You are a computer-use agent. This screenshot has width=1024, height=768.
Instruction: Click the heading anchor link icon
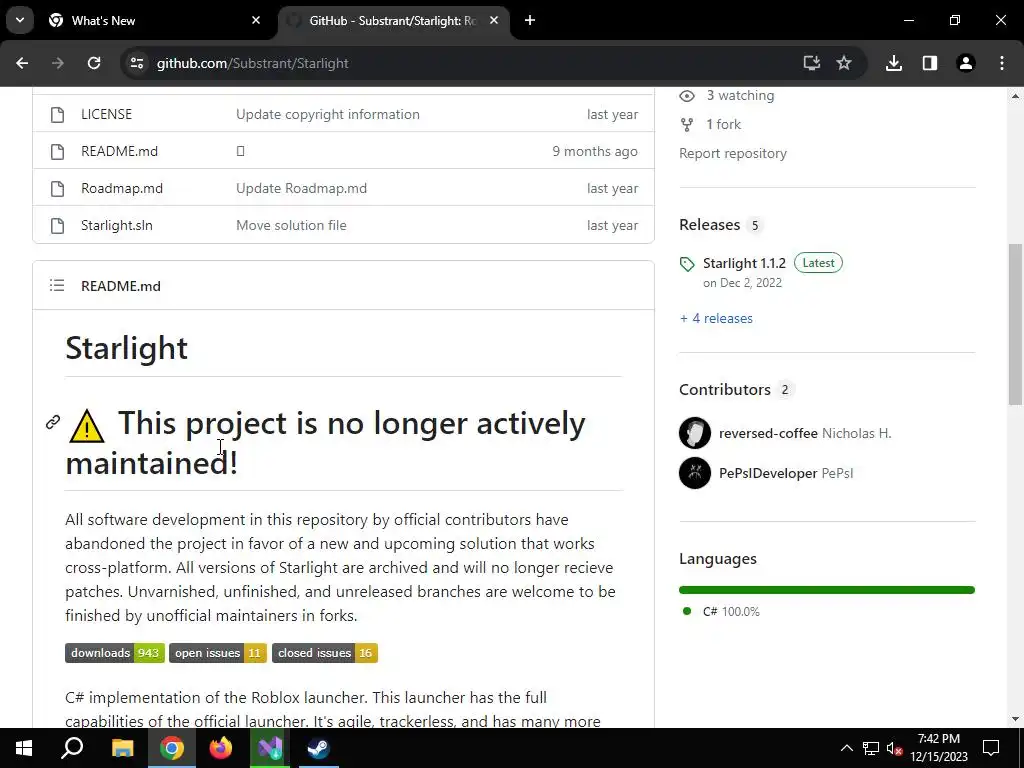tap(53, 423)
